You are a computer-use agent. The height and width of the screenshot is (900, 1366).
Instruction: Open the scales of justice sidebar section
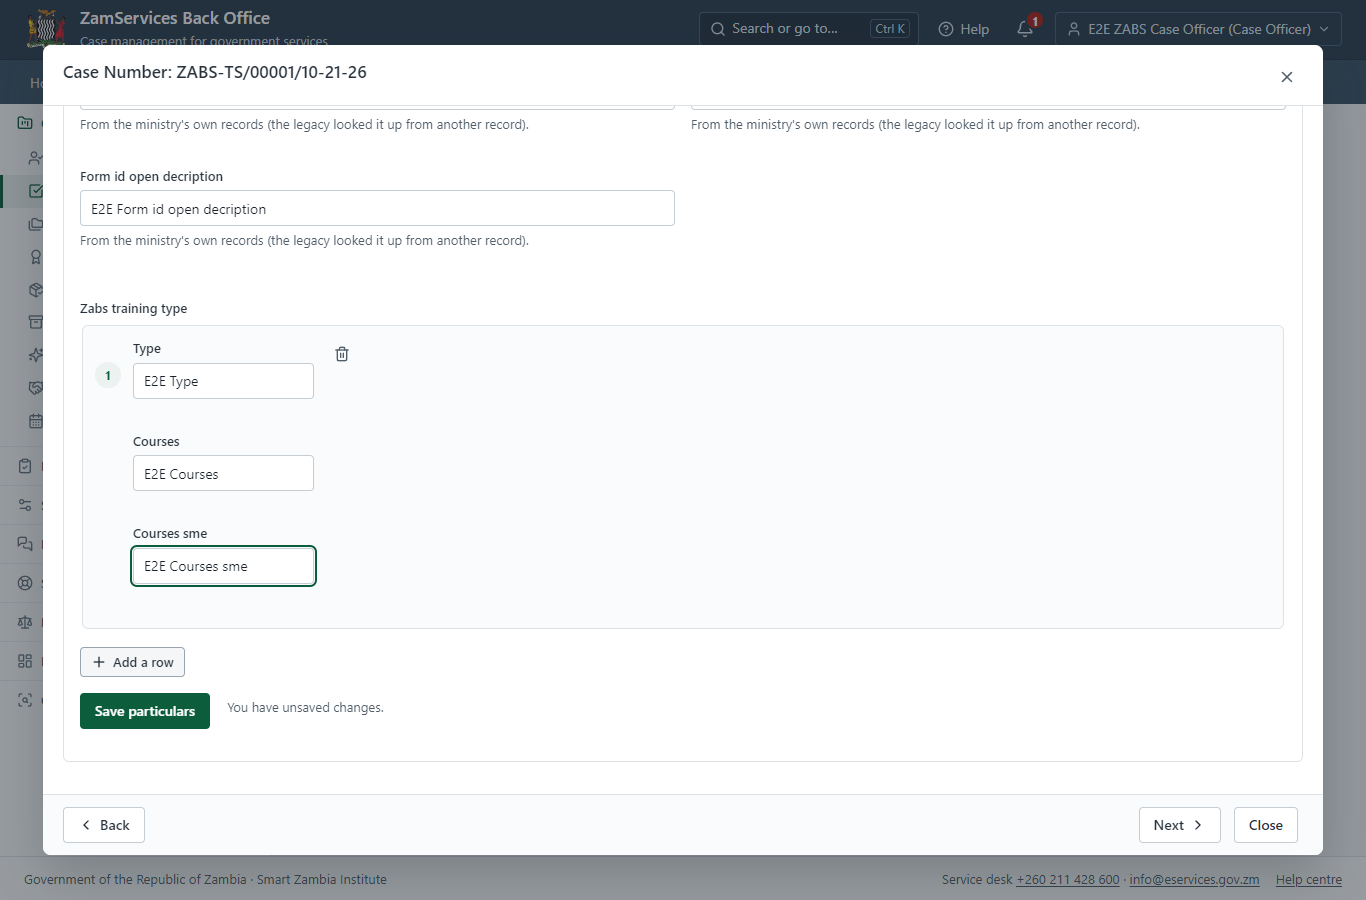[25, 622]
